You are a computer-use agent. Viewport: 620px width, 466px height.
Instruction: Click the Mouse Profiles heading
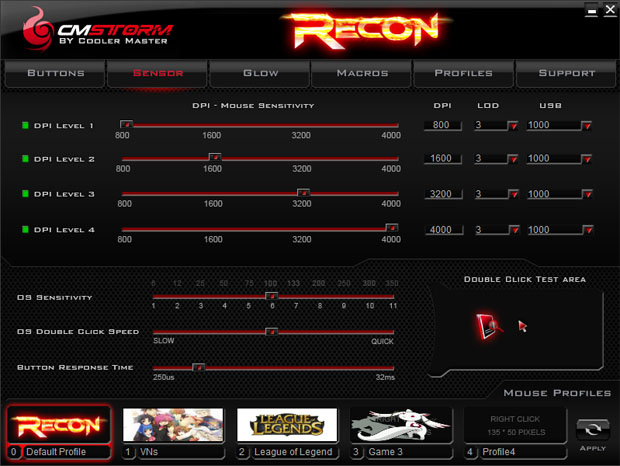point(557,393)
